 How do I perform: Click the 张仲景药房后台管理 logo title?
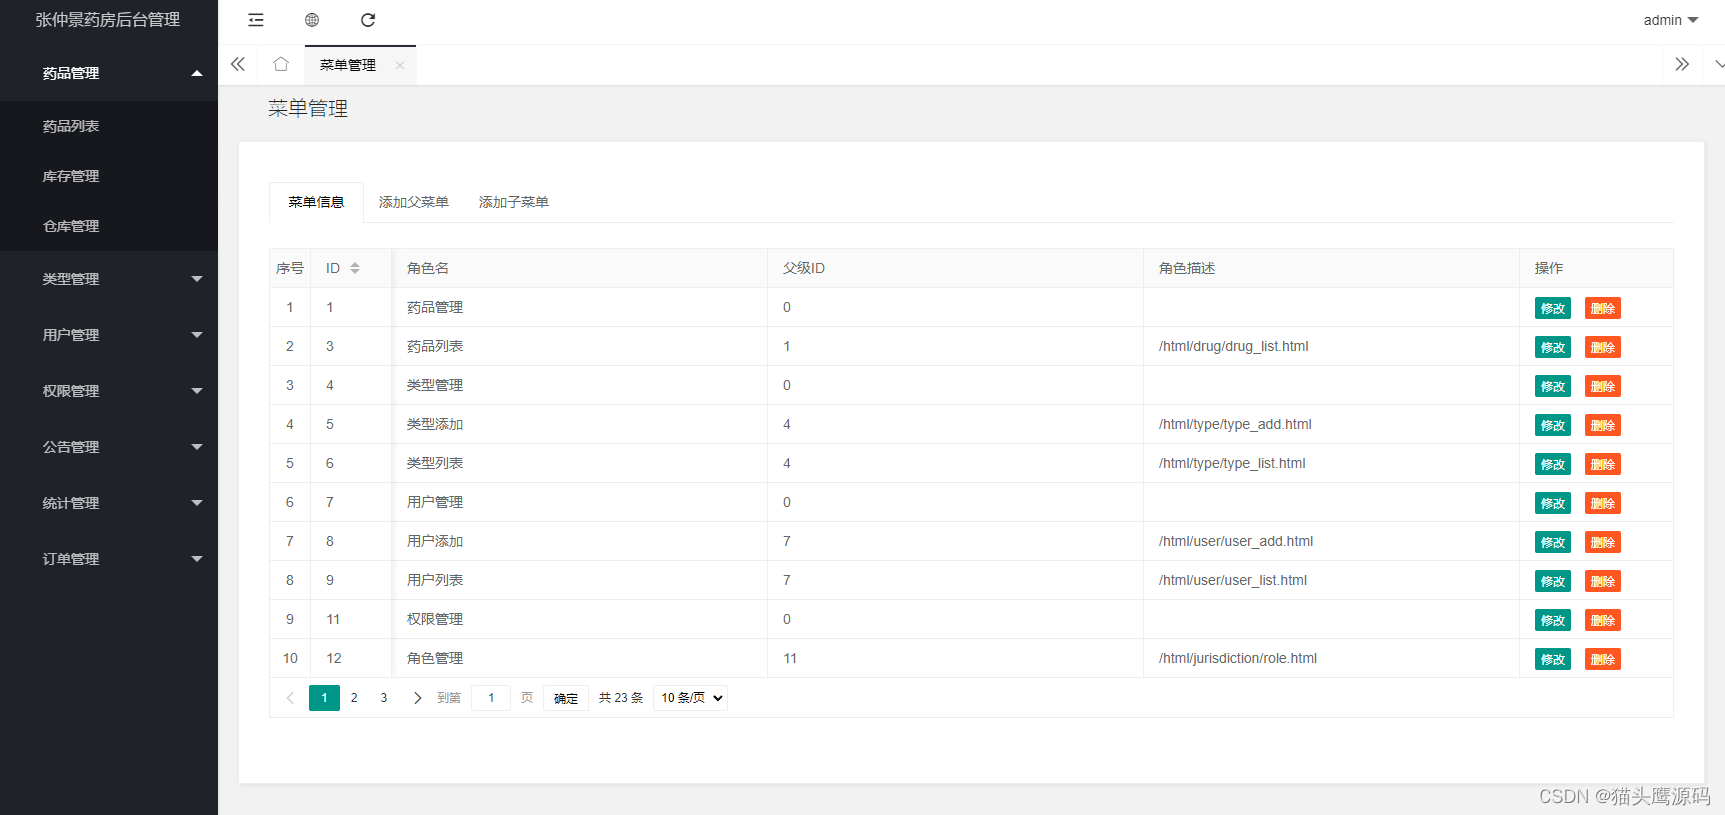click(x=108, y=20)
